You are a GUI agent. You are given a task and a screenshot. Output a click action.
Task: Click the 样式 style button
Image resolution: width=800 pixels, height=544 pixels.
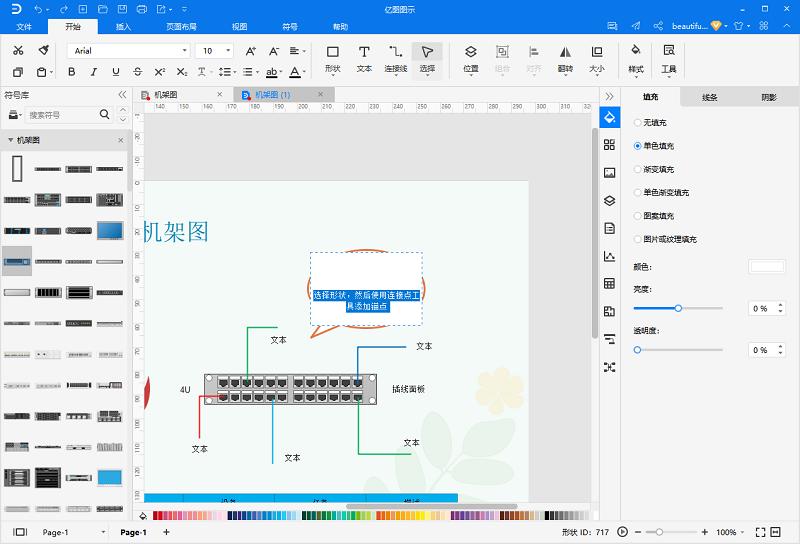635,58
